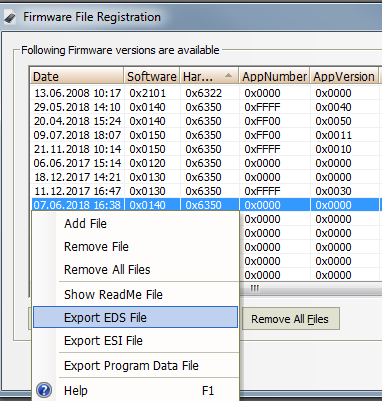Click the Firmware File Registration title icon
Screen dimensions: 382x401
click(10, 17)
